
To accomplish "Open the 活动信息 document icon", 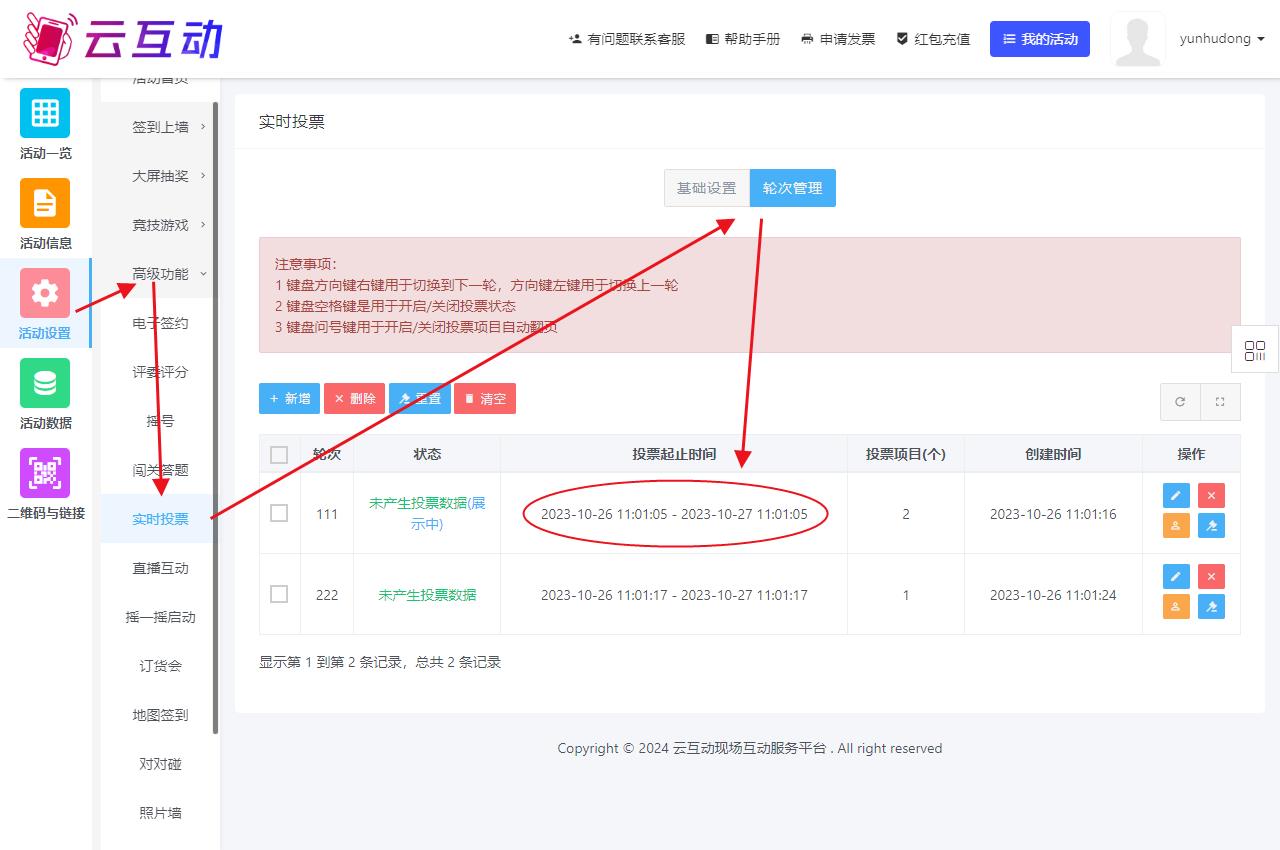I will [x=45, y=203].
